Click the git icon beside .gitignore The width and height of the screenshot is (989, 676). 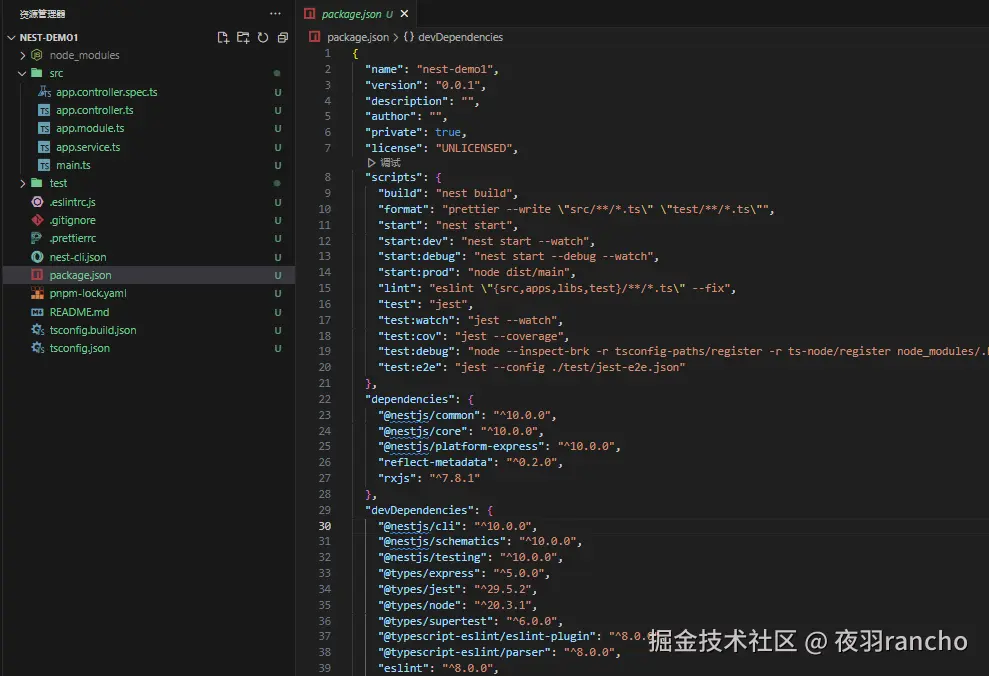pos(37,221)
